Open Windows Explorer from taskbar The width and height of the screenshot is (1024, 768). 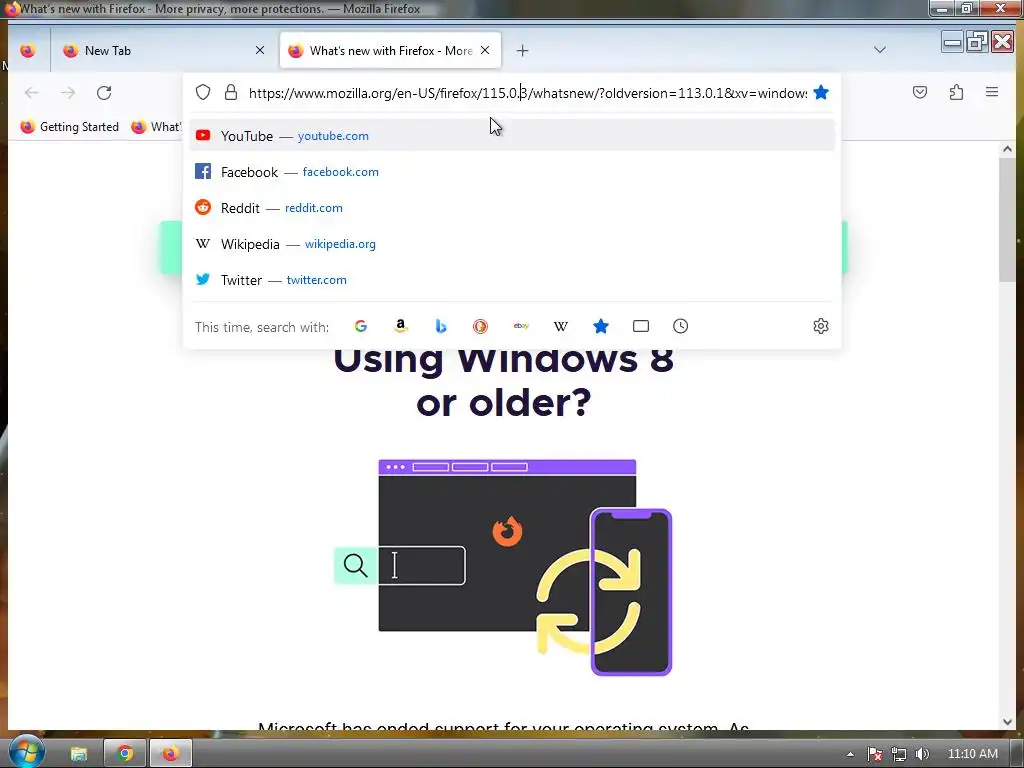(80, 753)
